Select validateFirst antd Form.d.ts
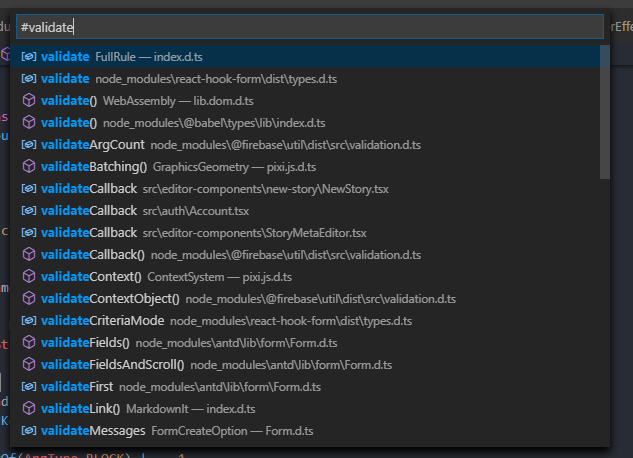 click(x=305, y=387)
